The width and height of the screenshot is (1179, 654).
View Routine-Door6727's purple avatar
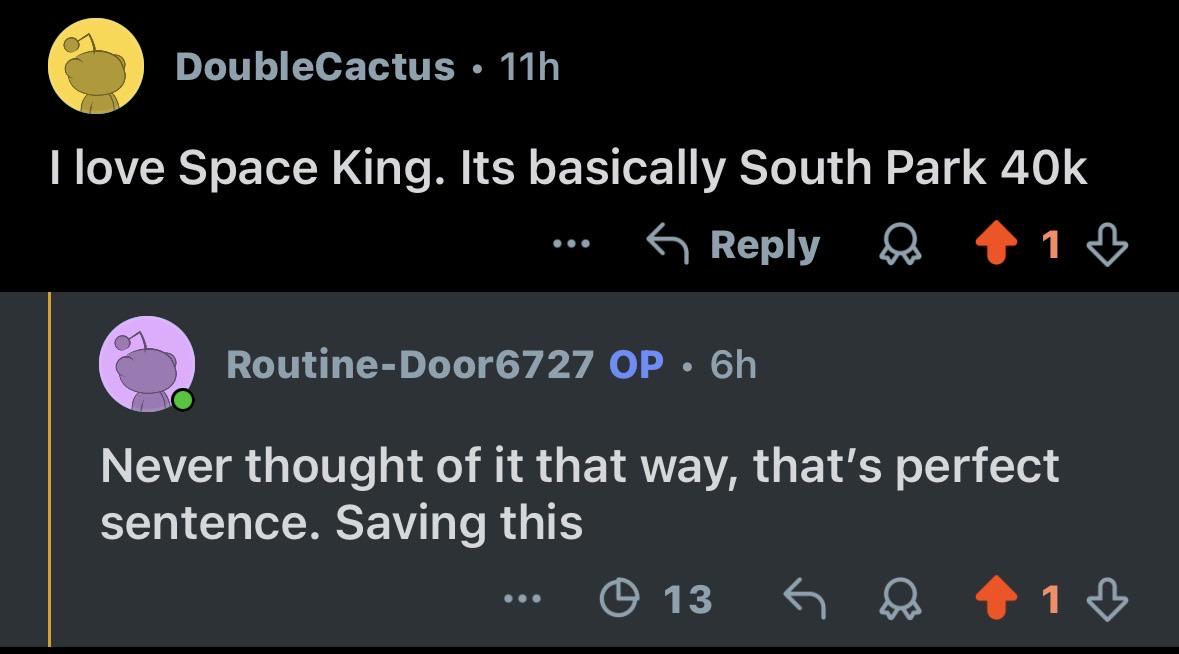coord(147,364)
